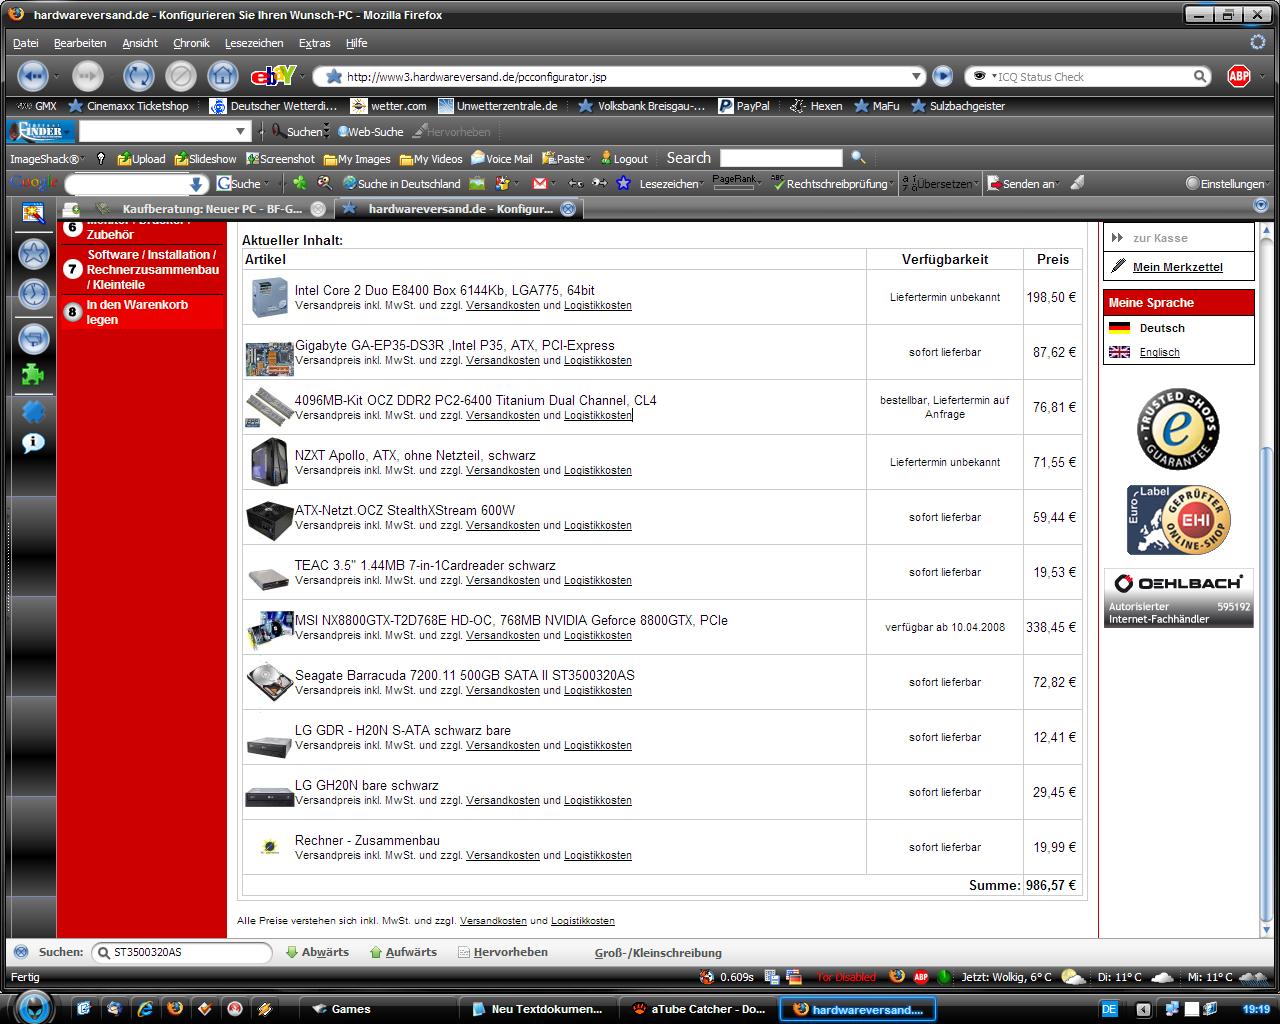Open ImageShack Slideshow
The height and width of the screenshot is (1024, 1280).
click(205, 158)
